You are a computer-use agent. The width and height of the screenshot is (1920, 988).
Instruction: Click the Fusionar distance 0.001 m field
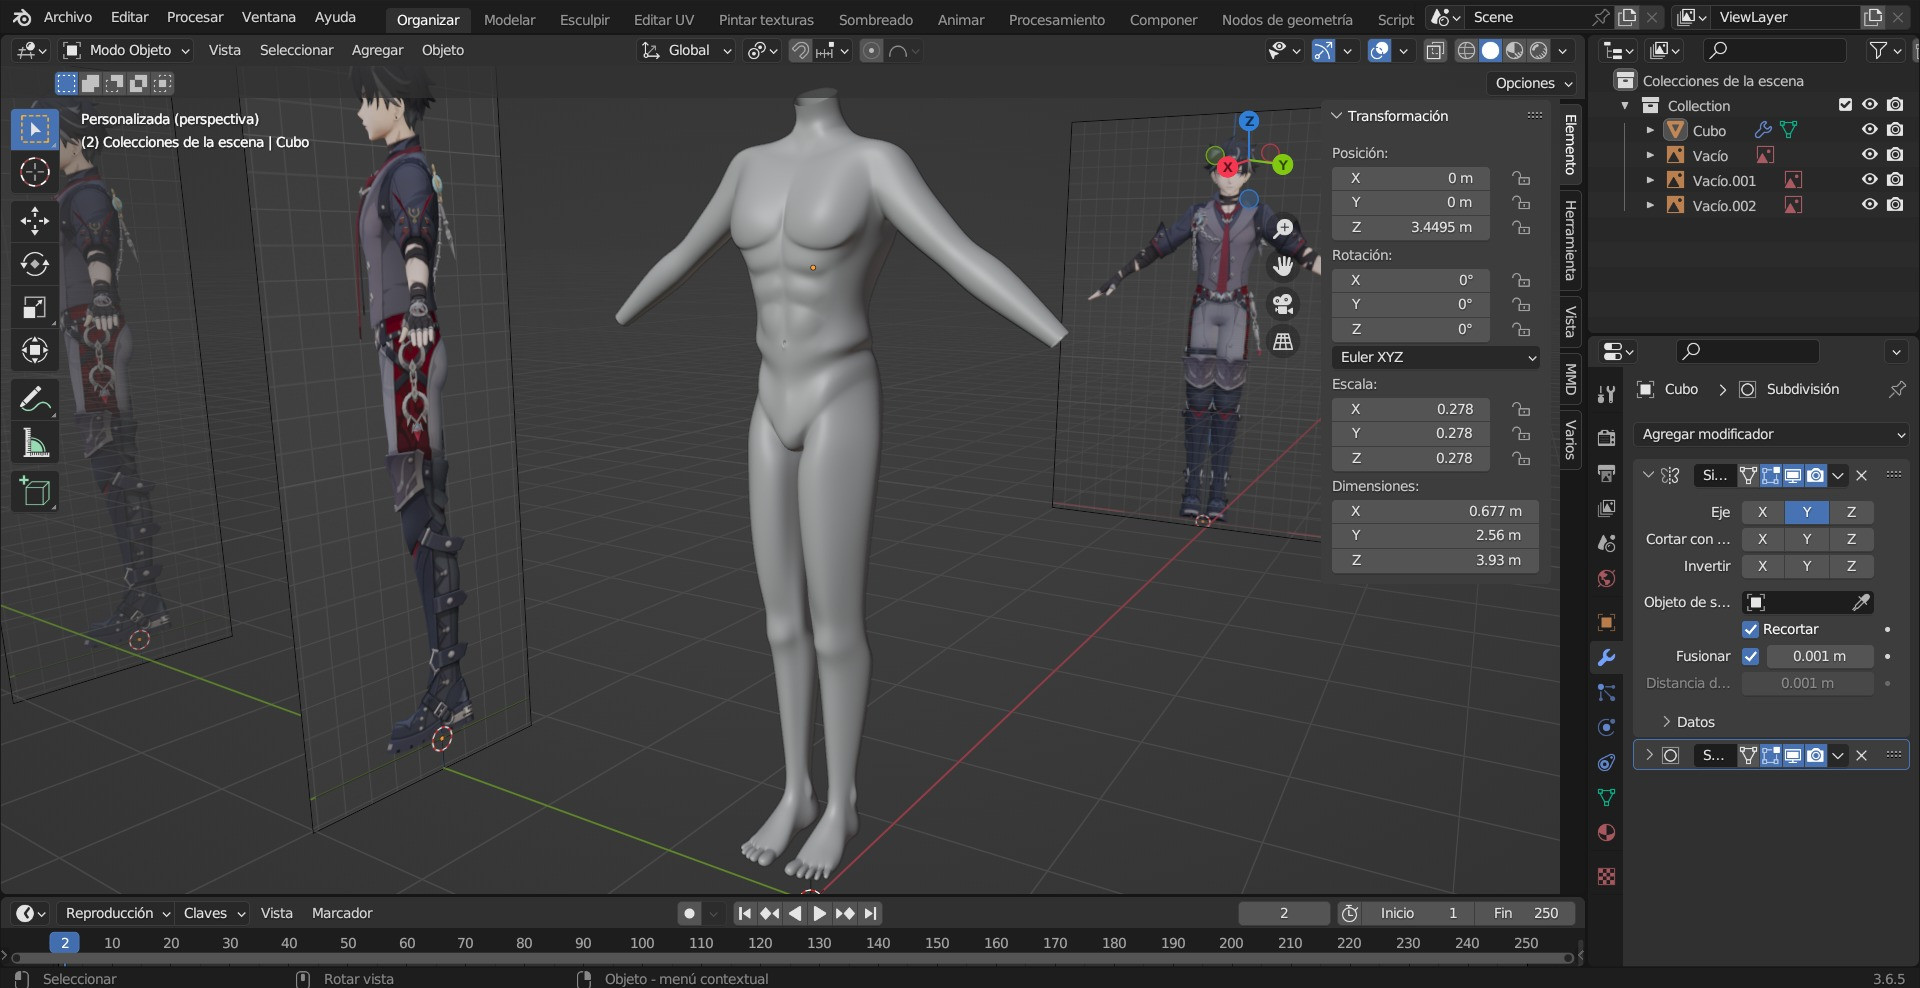coord(1819,657)
